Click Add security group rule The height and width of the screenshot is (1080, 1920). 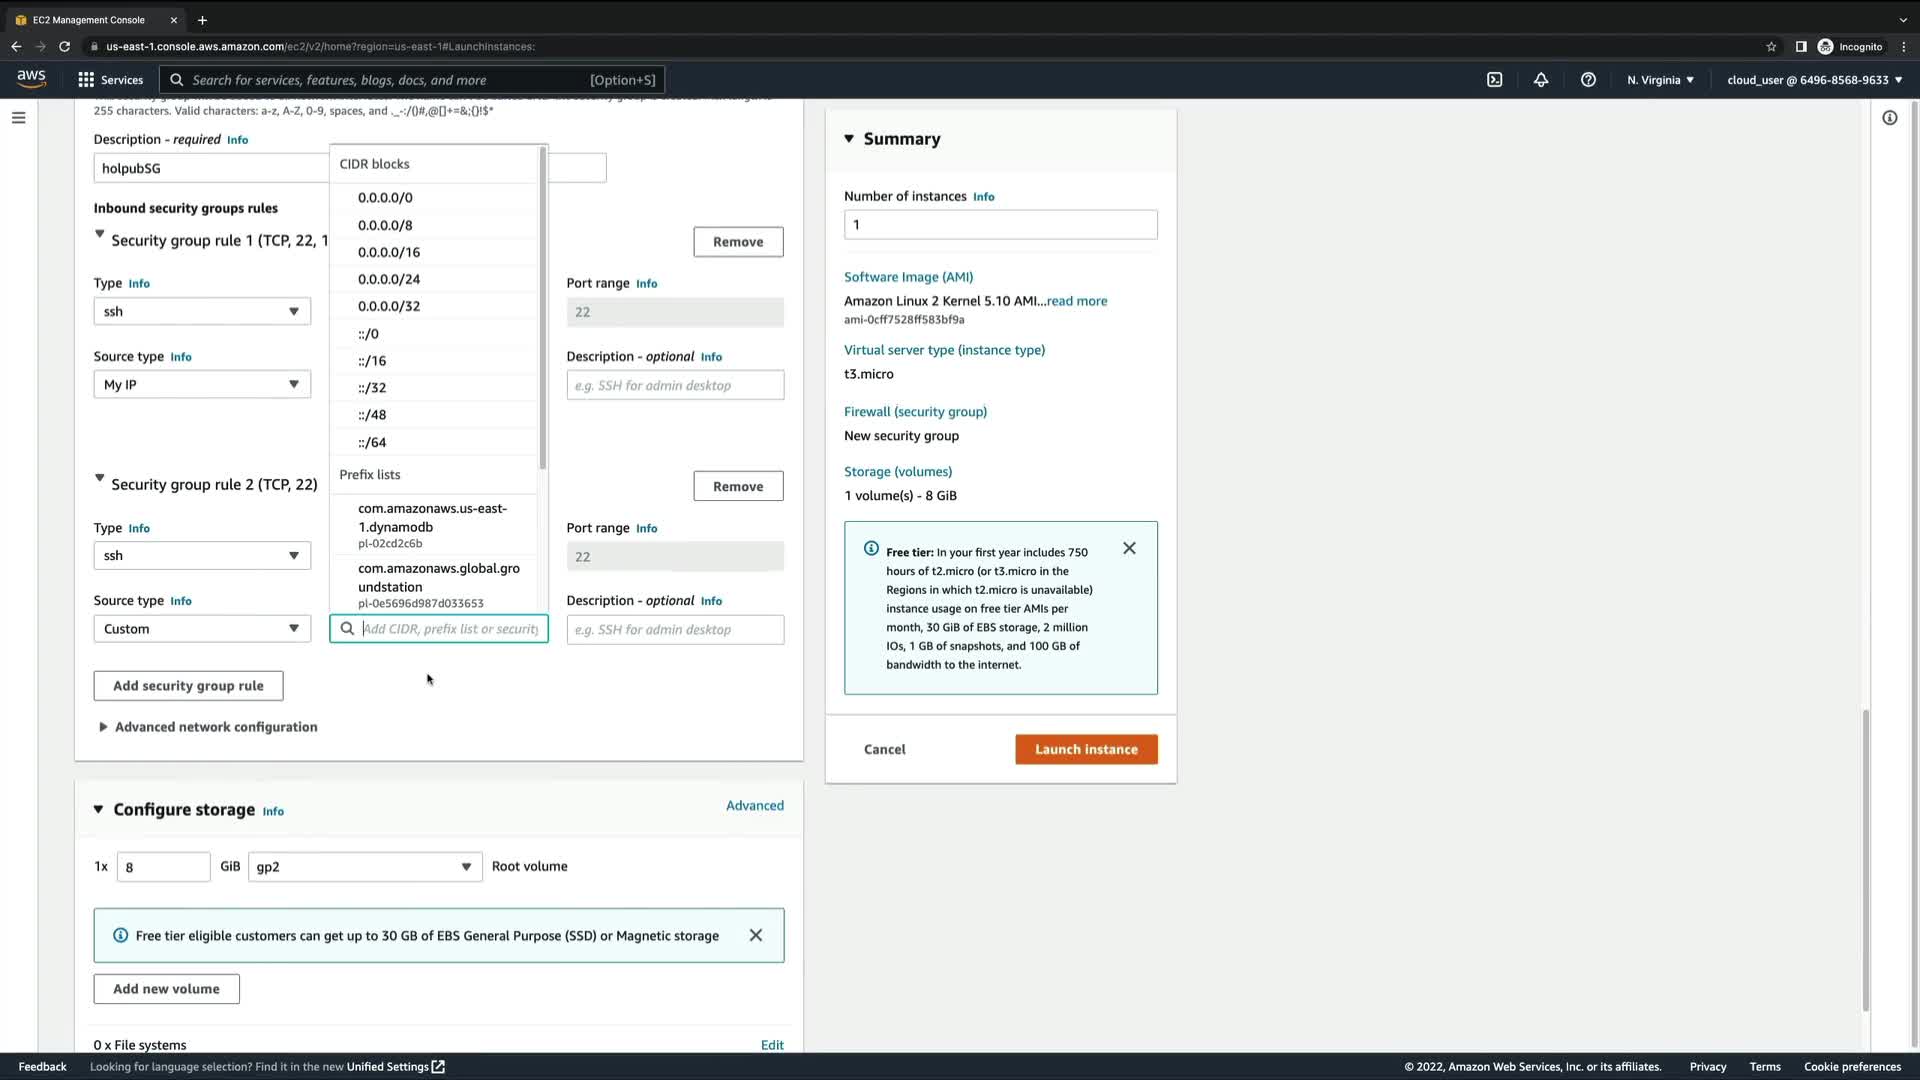coord(188,686)
